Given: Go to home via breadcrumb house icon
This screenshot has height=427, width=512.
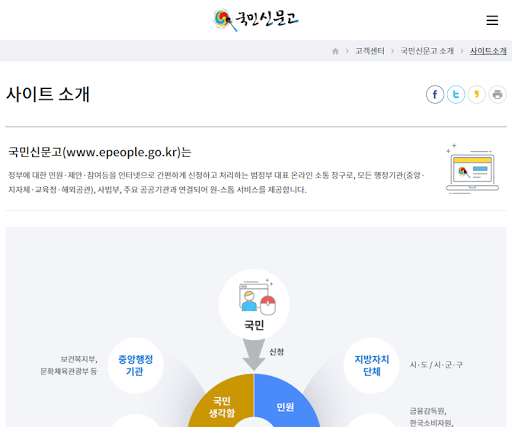Looking at the screenshot, I should coord(335,51).
